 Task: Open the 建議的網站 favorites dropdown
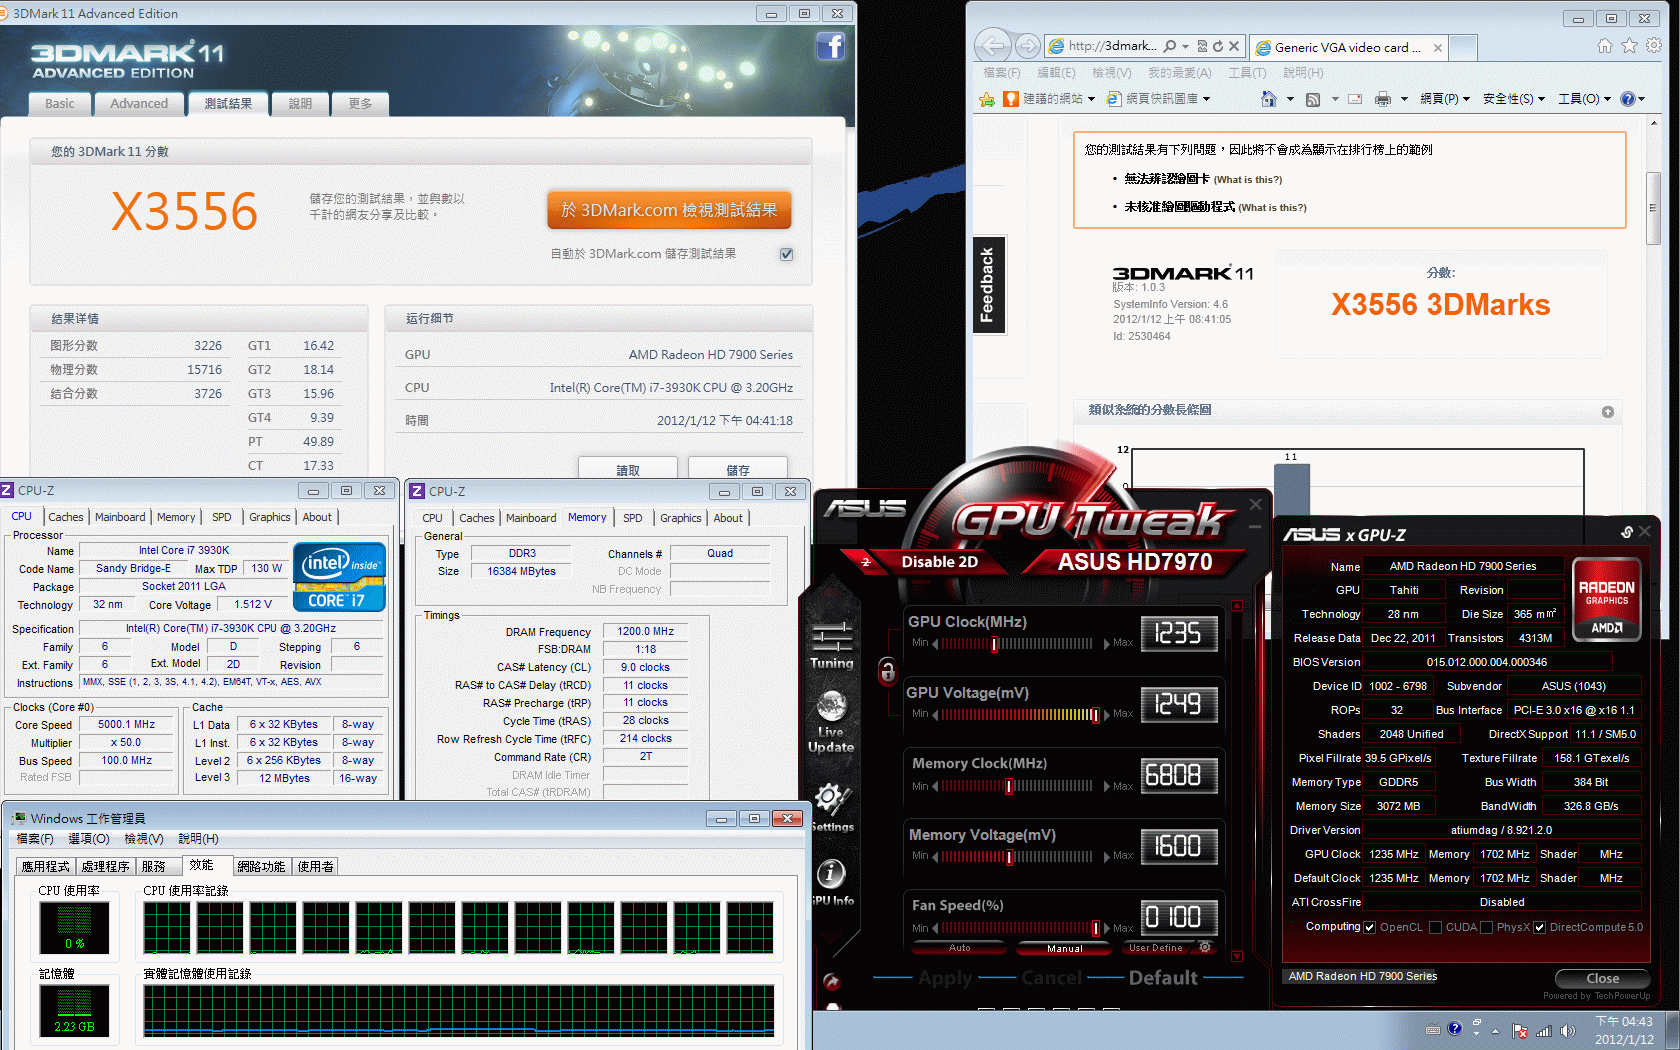tap(1050, 99)
